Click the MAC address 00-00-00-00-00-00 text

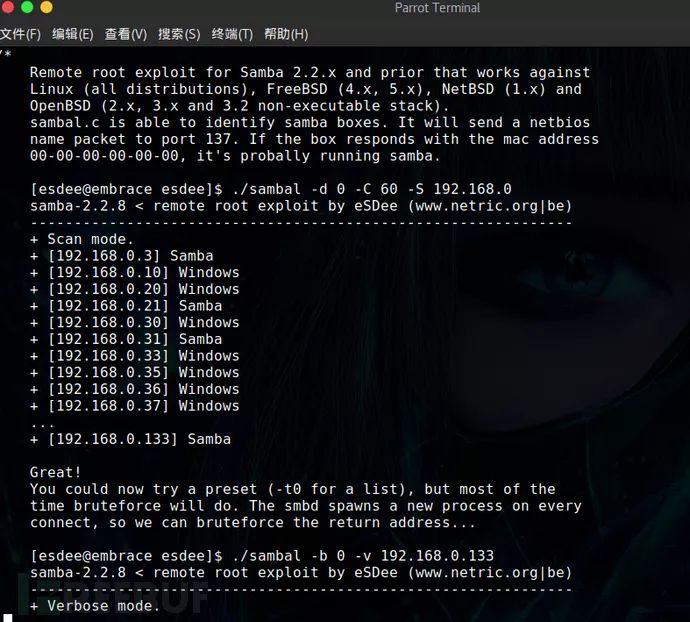[104, 156]
